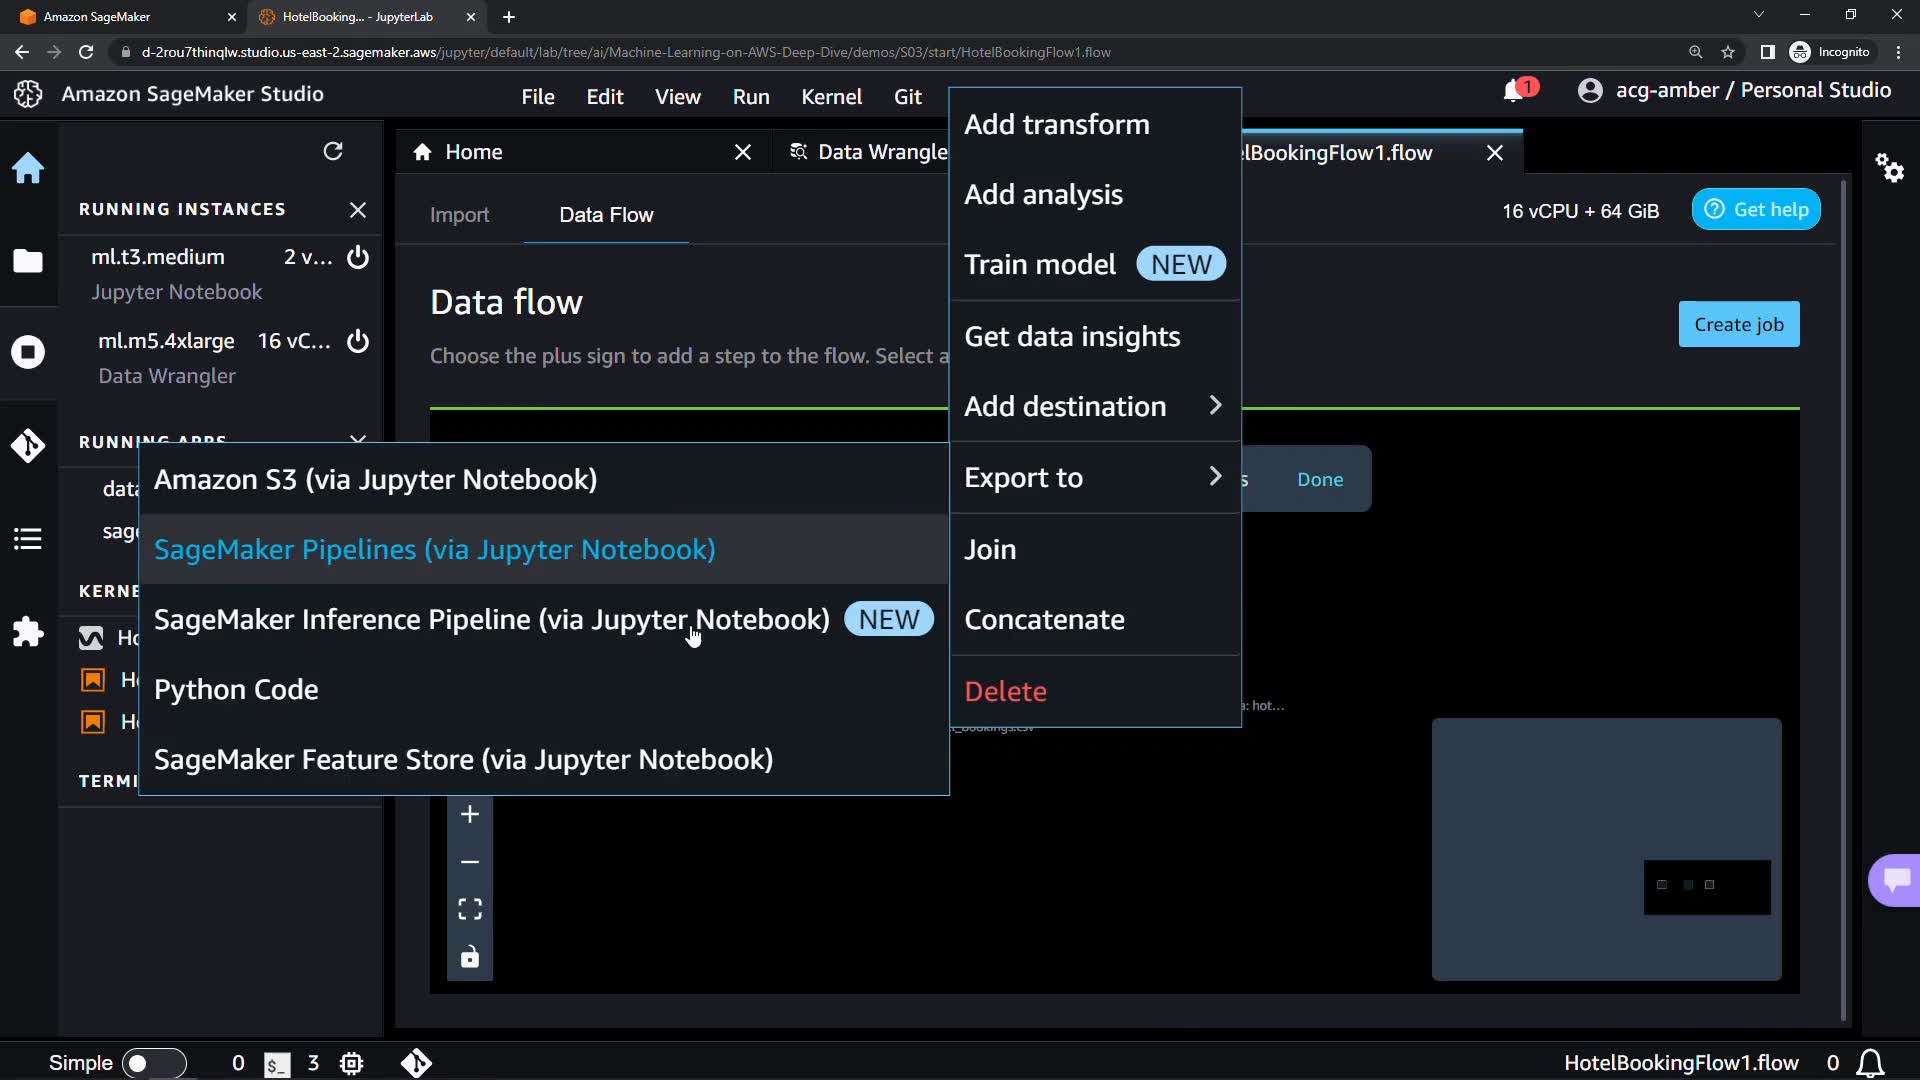Open the File Browser folder icon

coord(28,261)
